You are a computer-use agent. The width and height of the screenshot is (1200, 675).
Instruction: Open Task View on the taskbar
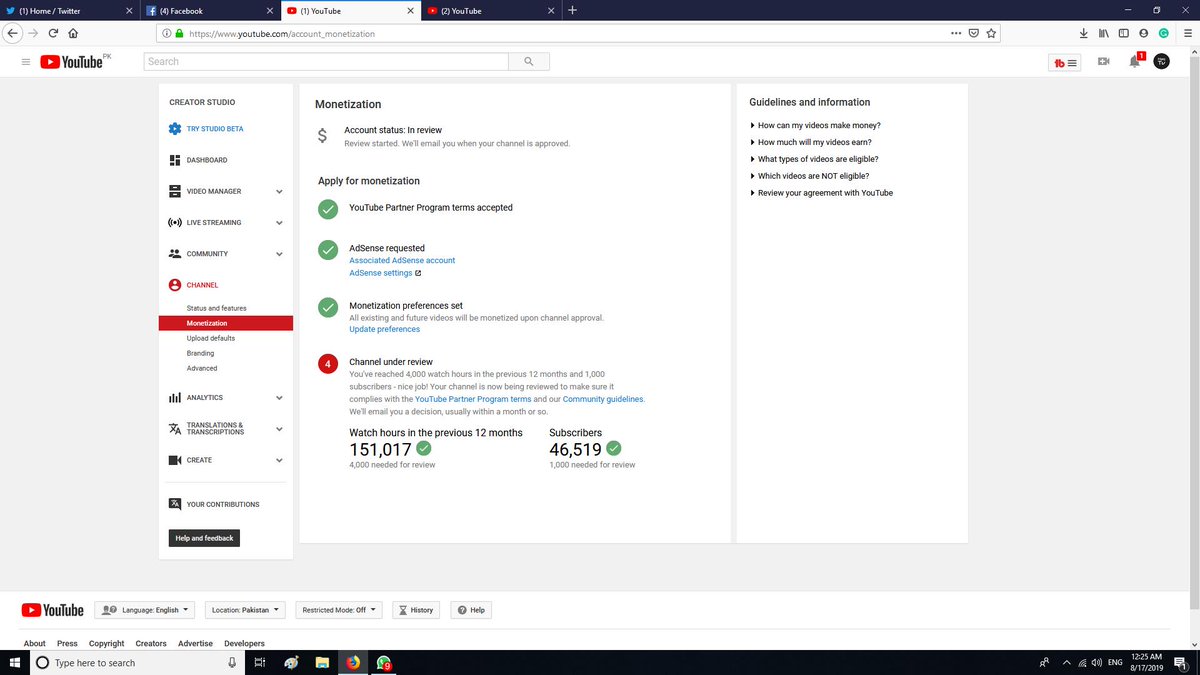tap(258, 662)
